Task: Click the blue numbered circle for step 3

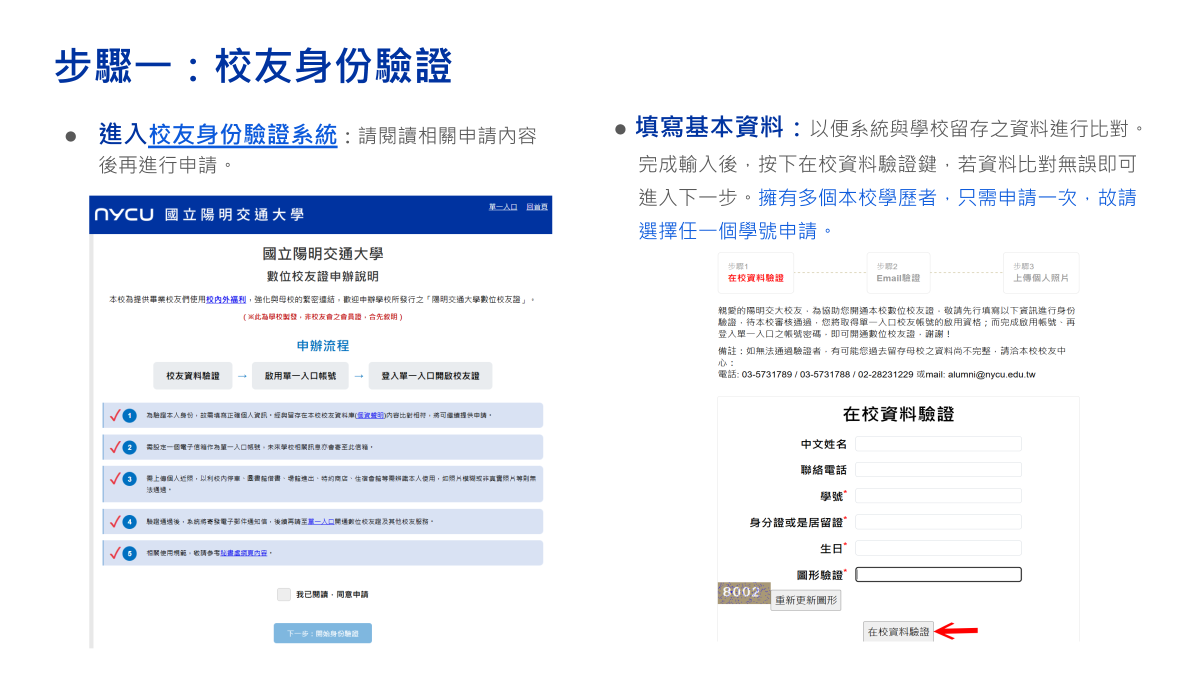Action: 129,480
